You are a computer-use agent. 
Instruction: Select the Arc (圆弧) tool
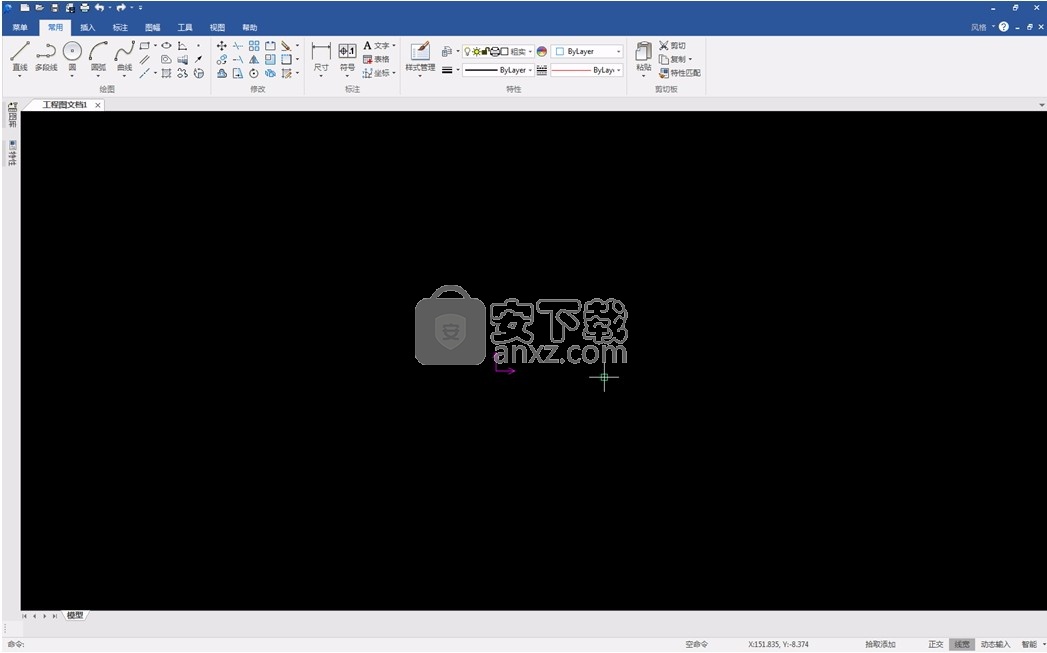[x=98, y=57]
